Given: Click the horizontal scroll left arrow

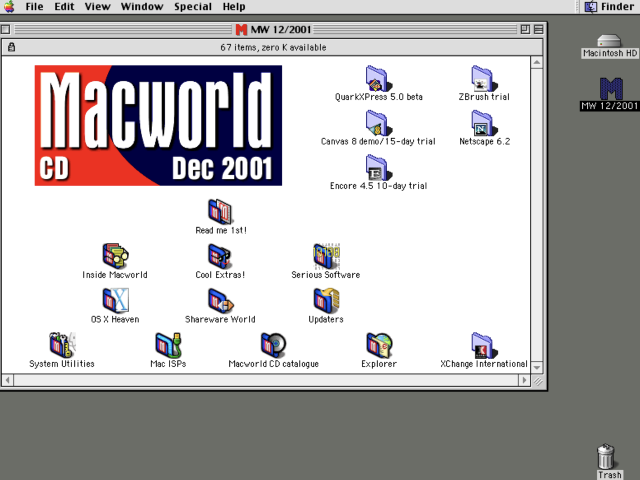Looking at the screenshot, I should (x=7, y=380).
